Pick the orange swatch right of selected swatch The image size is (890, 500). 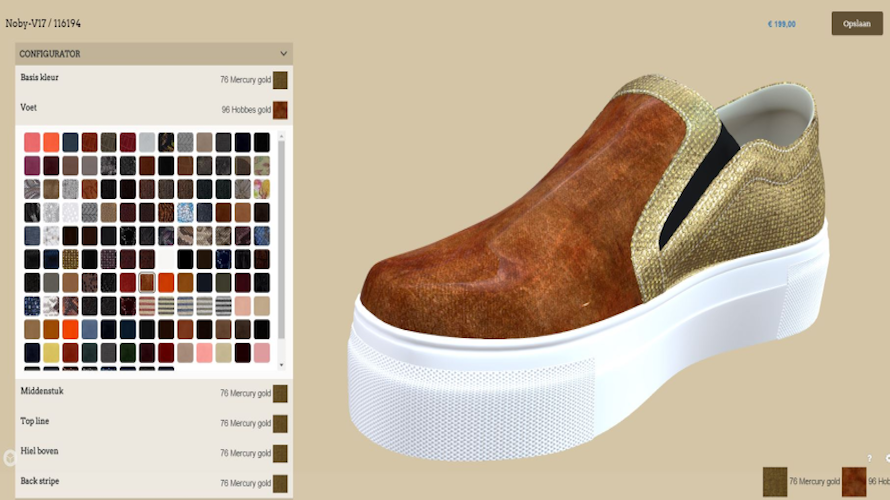[166, 283]
